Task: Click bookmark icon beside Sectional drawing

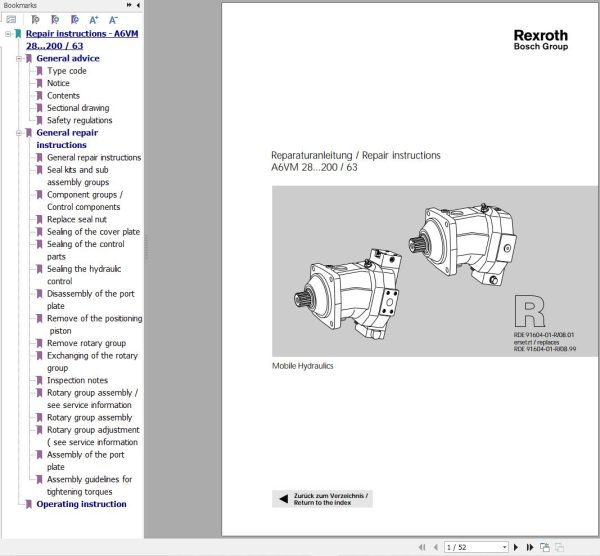Action: click(39, 108)
